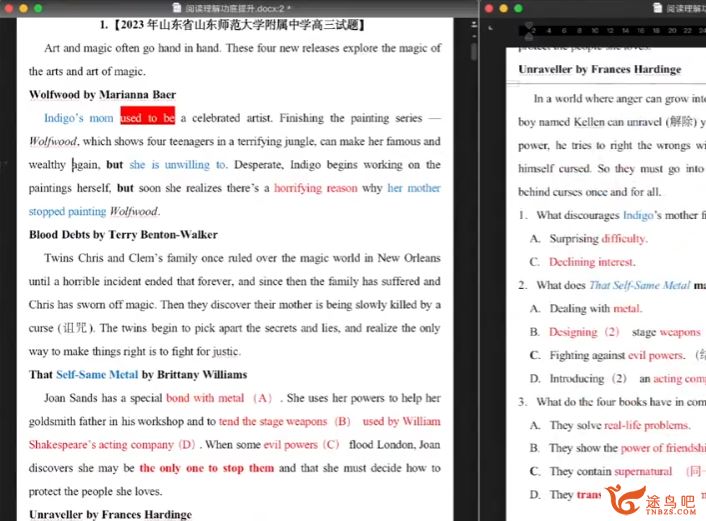This screenshot has width=706, height=521.
Task: Click the tab-stop selector left of the right window's ruler
Action: coord(491,28)
